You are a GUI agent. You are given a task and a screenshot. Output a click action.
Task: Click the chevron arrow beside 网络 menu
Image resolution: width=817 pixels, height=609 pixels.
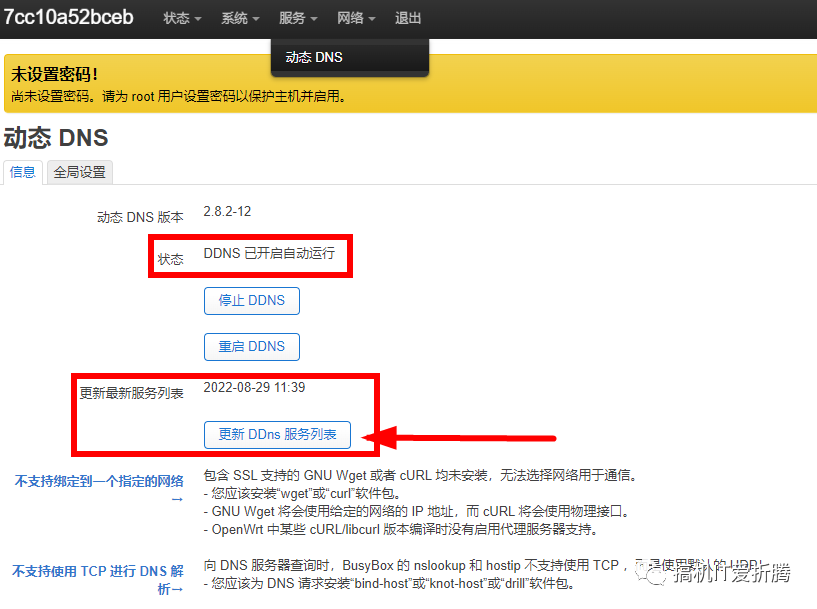pos(372,17)
